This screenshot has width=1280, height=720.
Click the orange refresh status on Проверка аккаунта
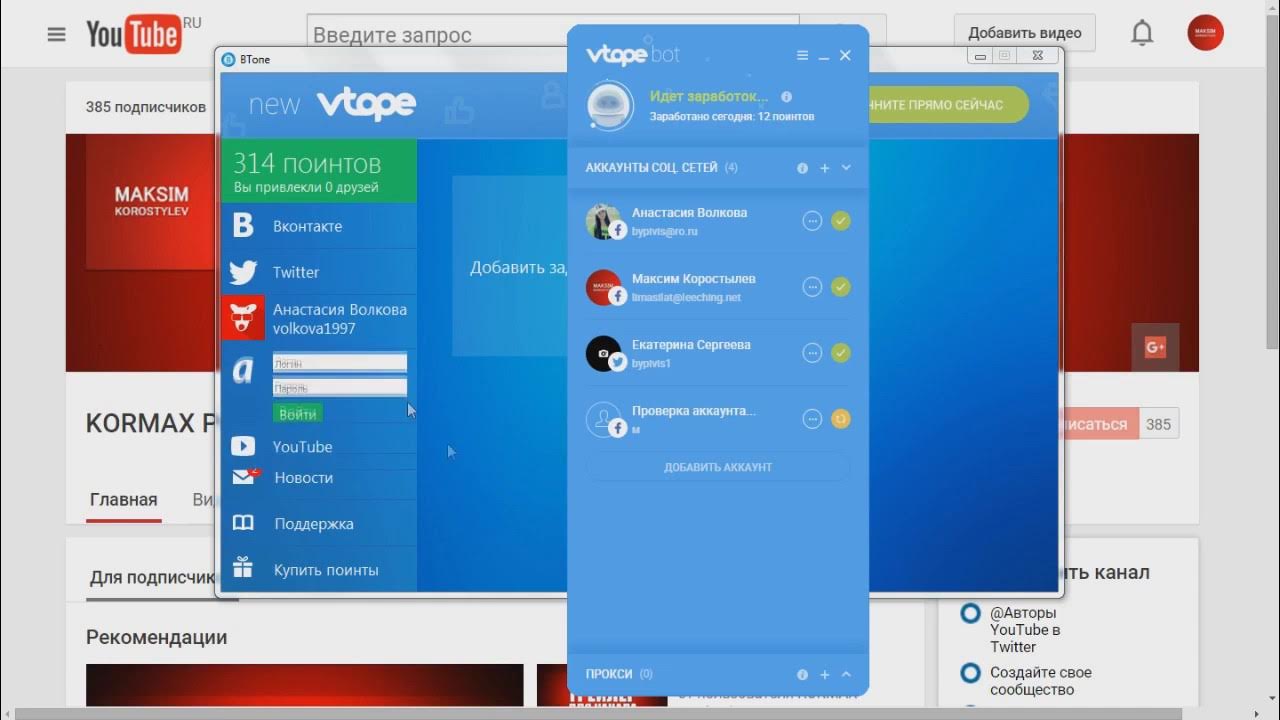tap(841, 419)
